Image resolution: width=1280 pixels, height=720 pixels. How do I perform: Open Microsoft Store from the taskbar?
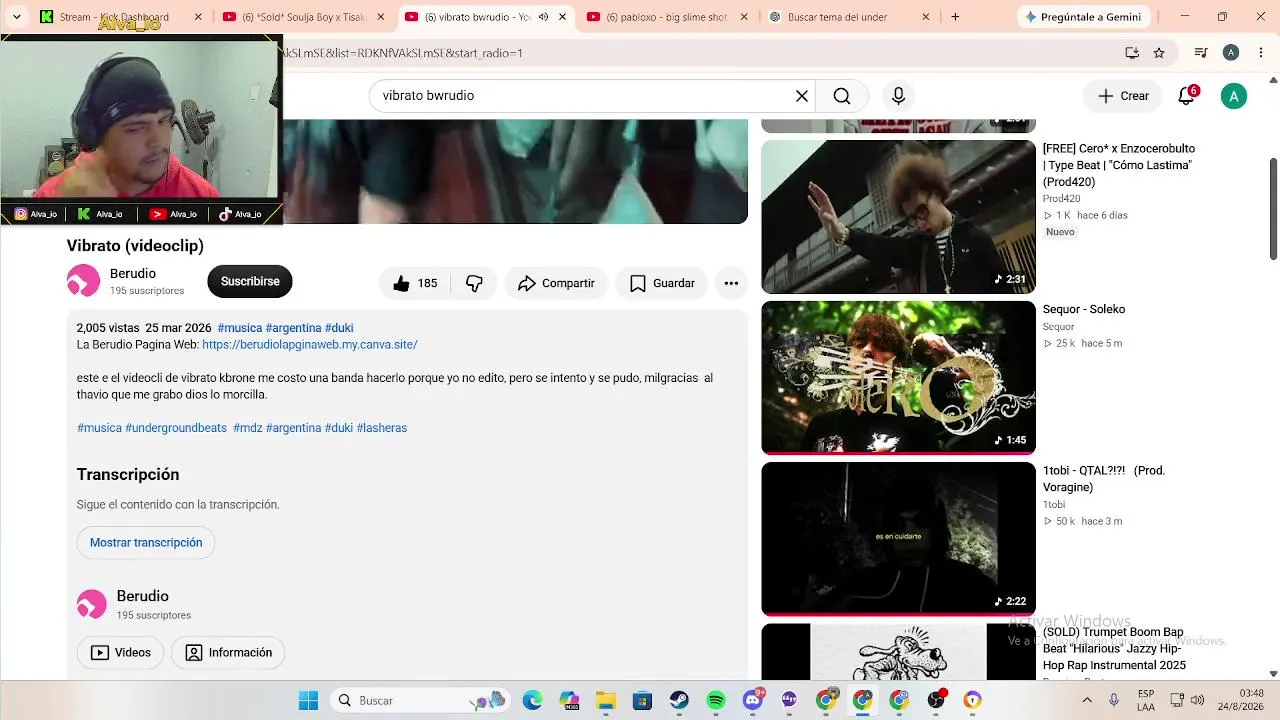point(642,700)
